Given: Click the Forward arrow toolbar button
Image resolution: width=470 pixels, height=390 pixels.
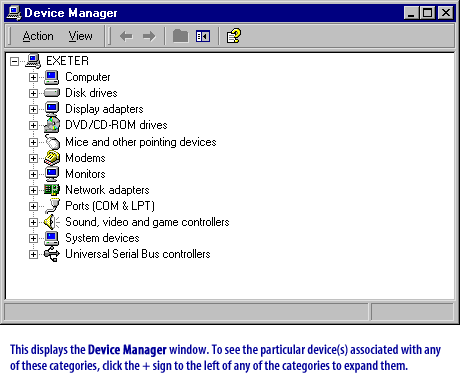Looking at the screenshot, I should pyautogui.click(x=149, y=36).
